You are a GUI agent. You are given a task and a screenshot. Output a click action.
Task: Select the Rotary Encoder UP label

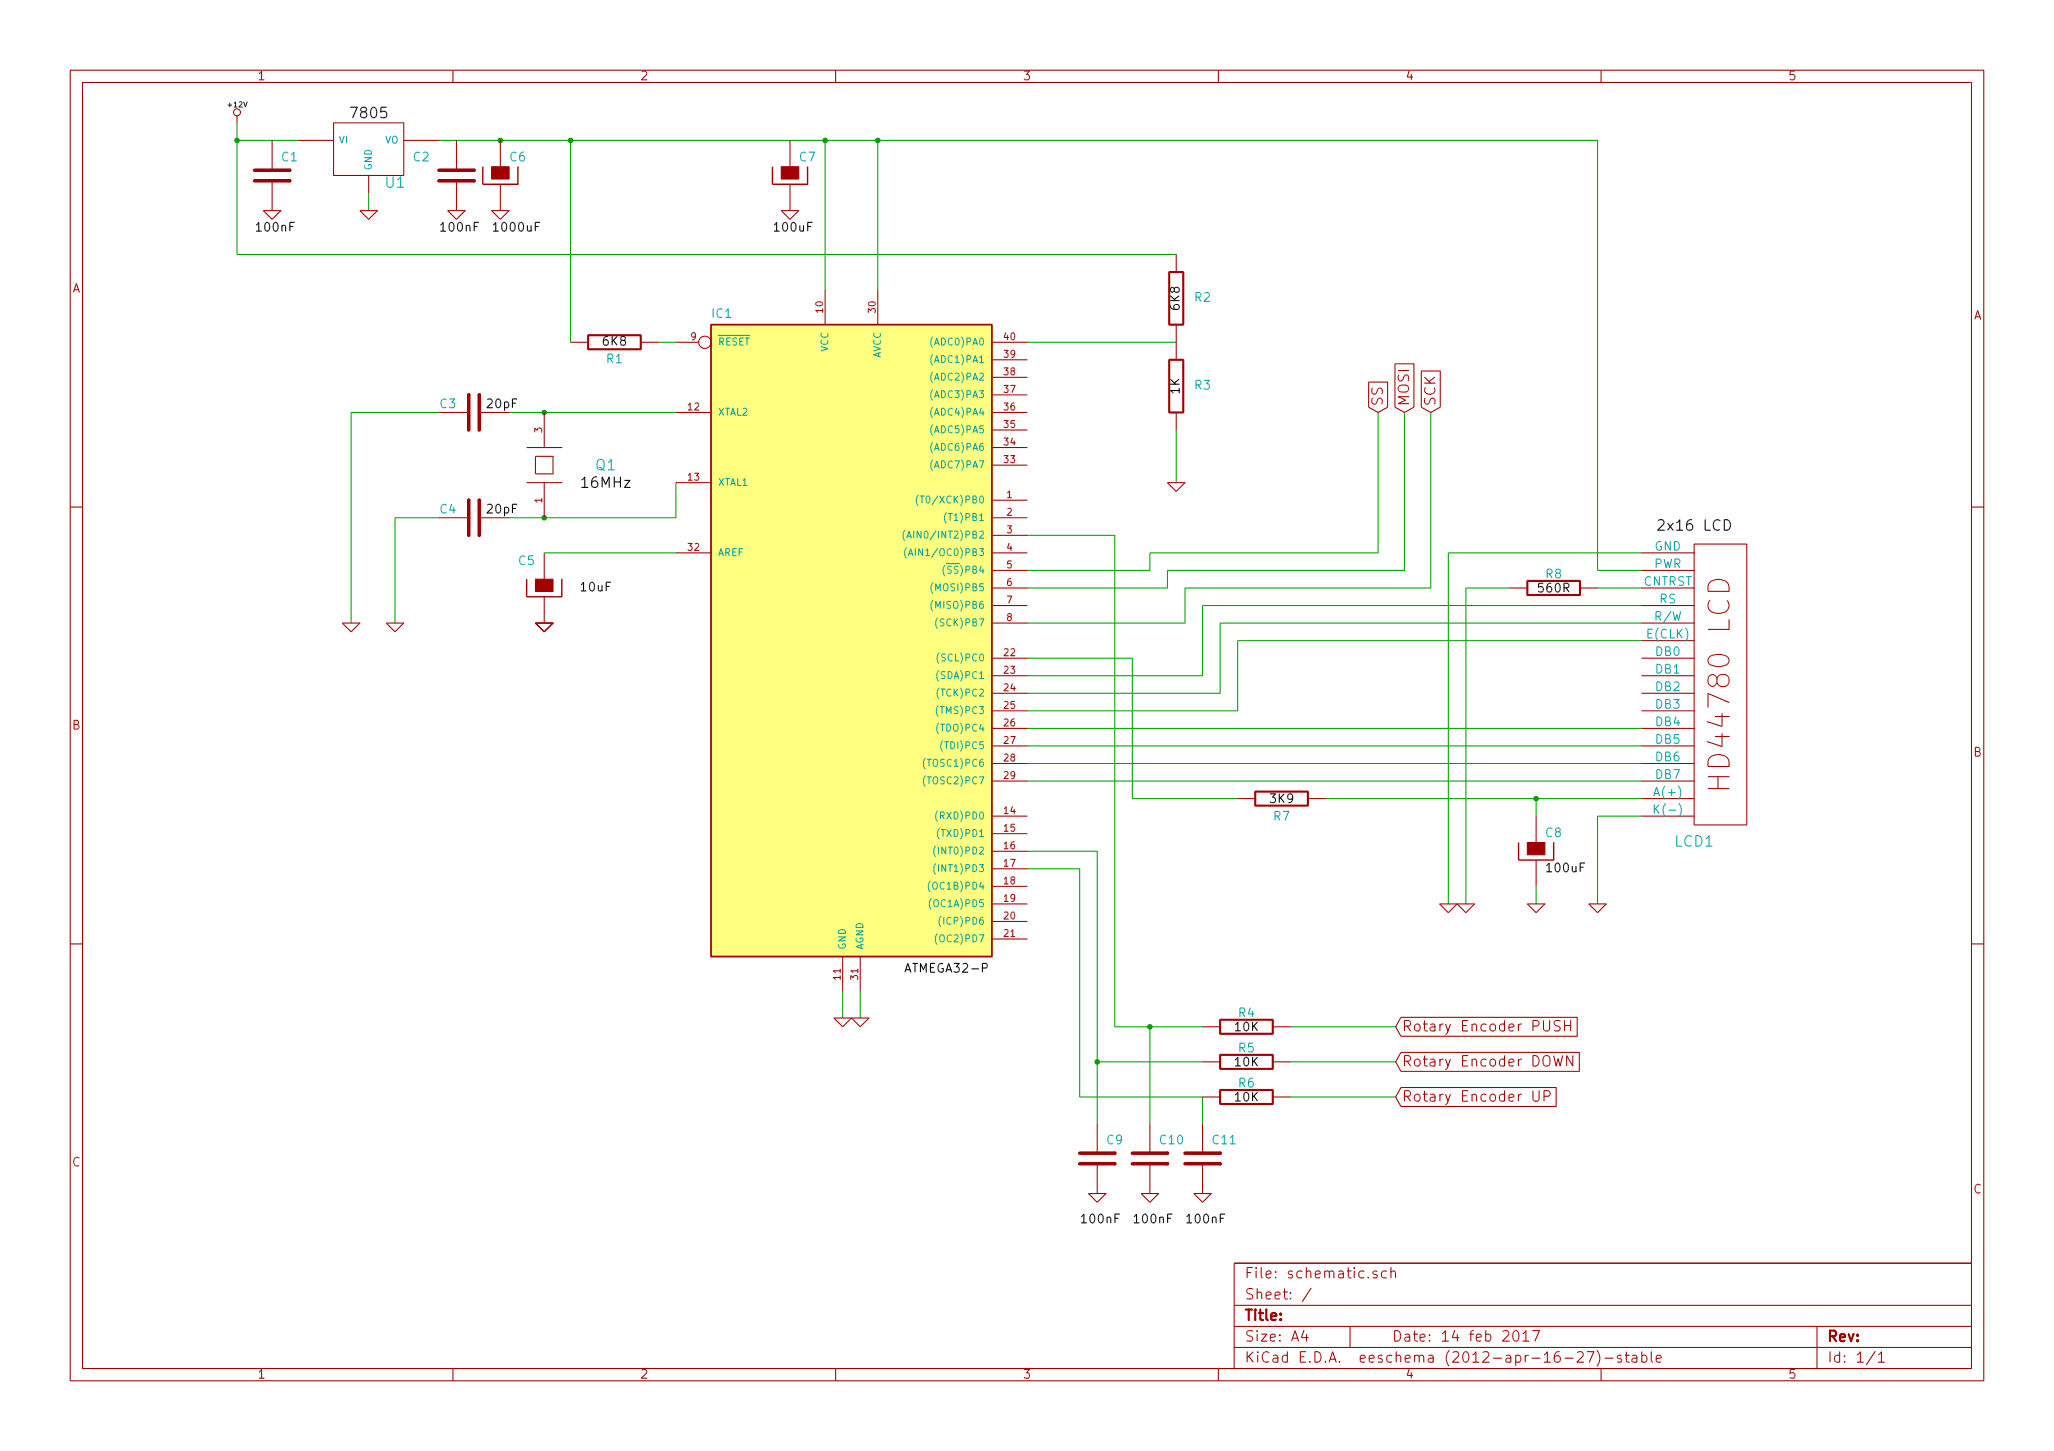point(1476,1096)
